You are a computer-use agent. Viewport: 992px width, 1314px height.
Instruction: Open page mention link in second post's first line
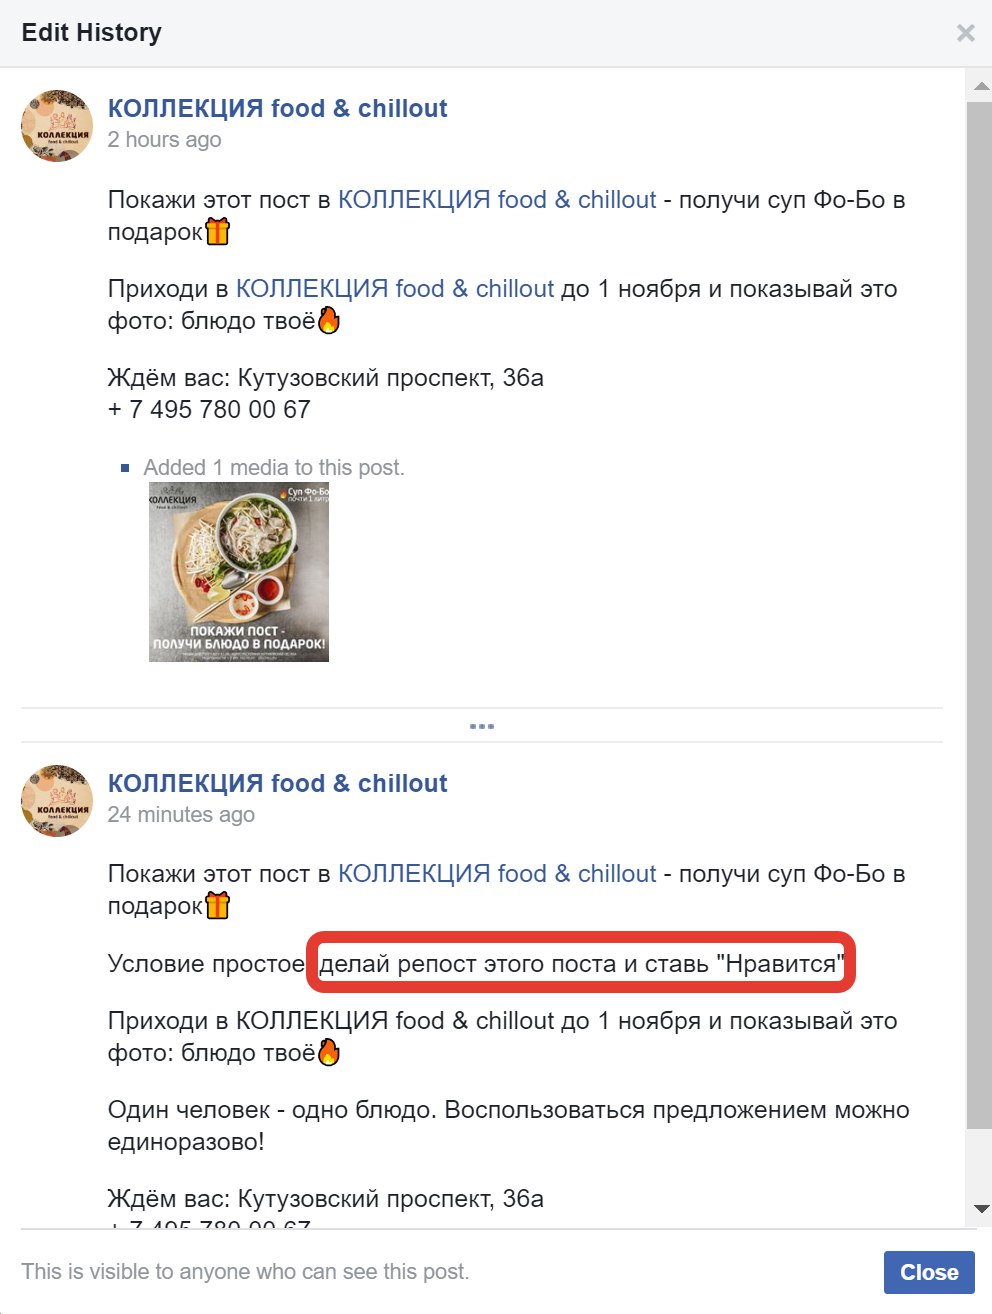click(497, 874)
